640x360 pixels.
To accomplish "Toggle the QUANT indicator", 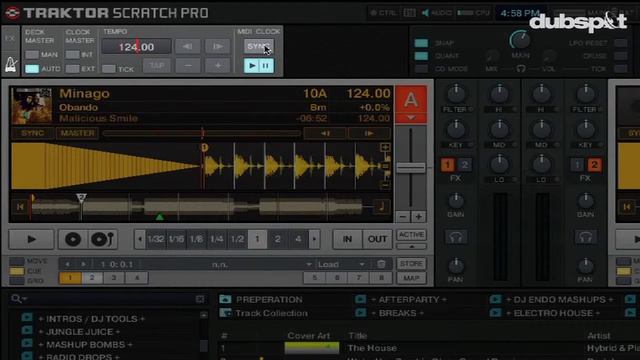I will pos(421,56).
